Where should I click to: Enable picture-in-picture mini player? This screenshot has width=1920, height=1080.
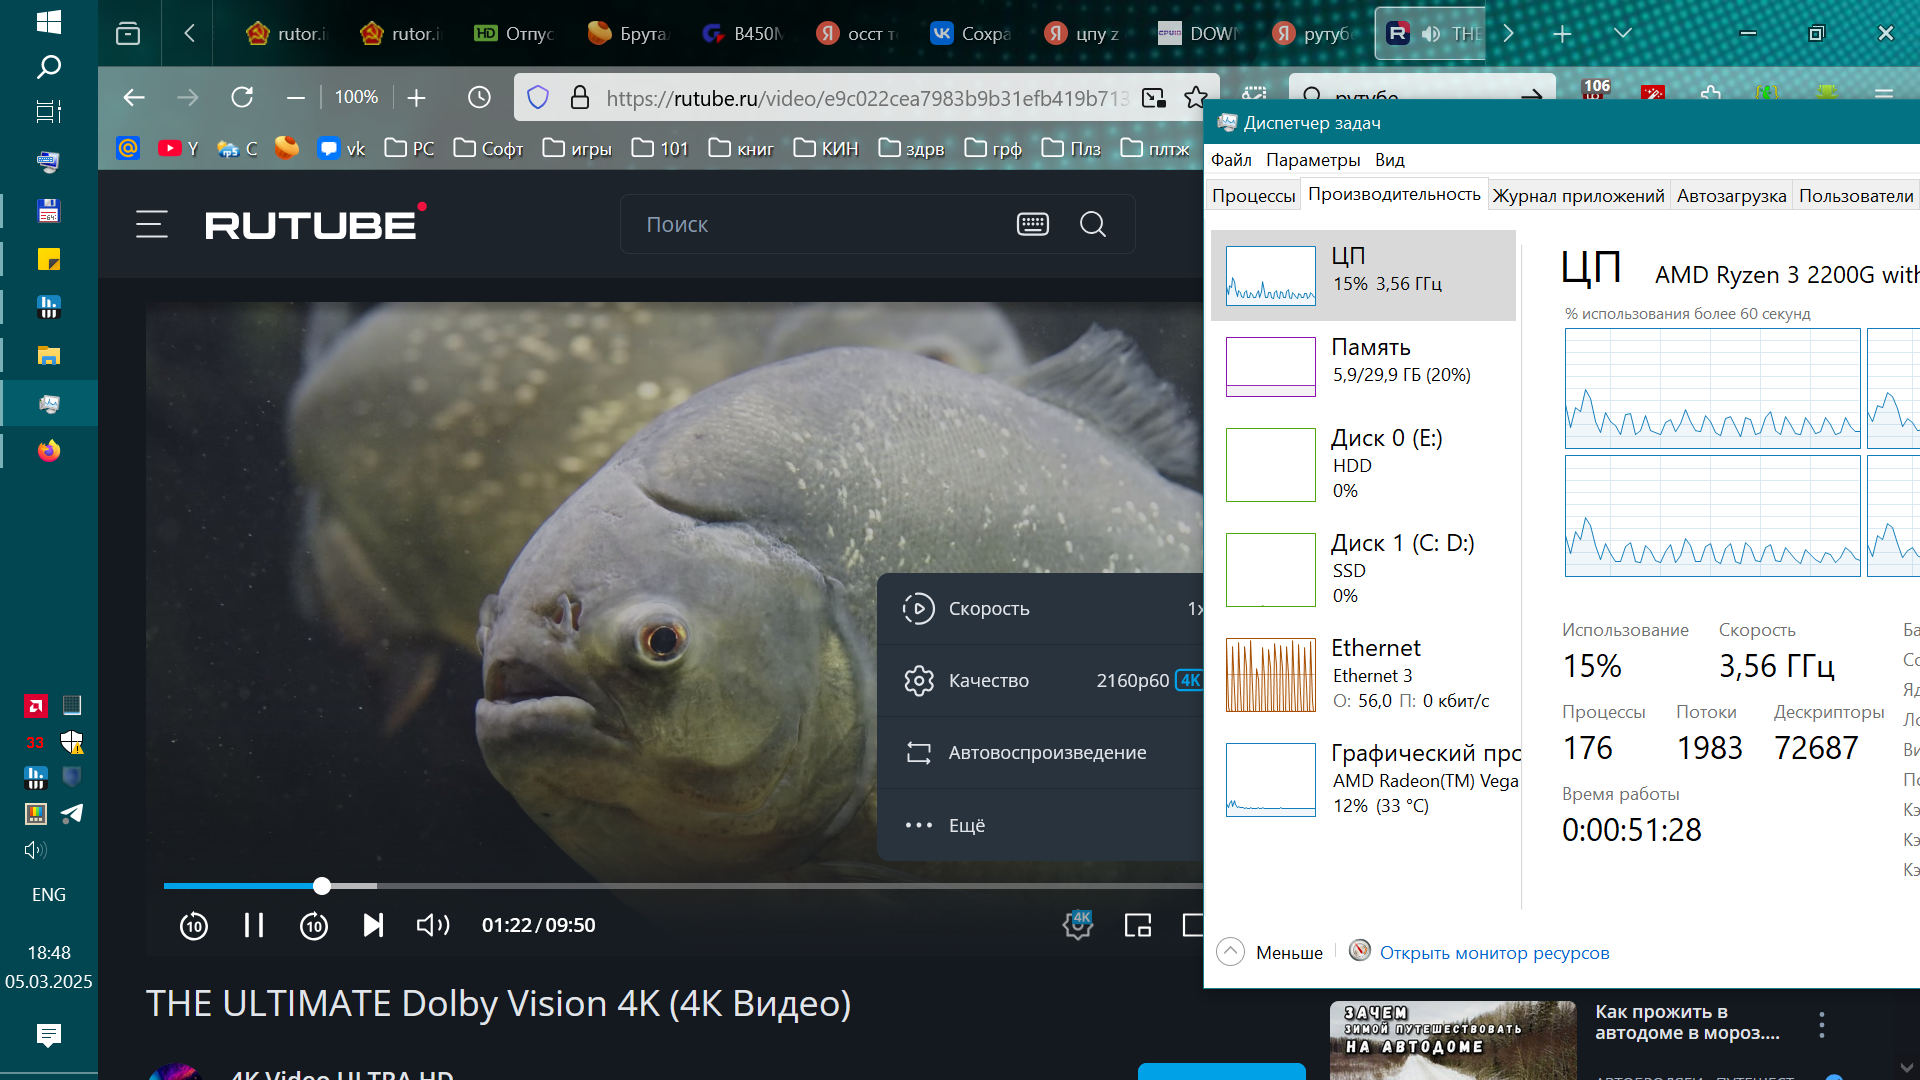(x=1137, y=925)
